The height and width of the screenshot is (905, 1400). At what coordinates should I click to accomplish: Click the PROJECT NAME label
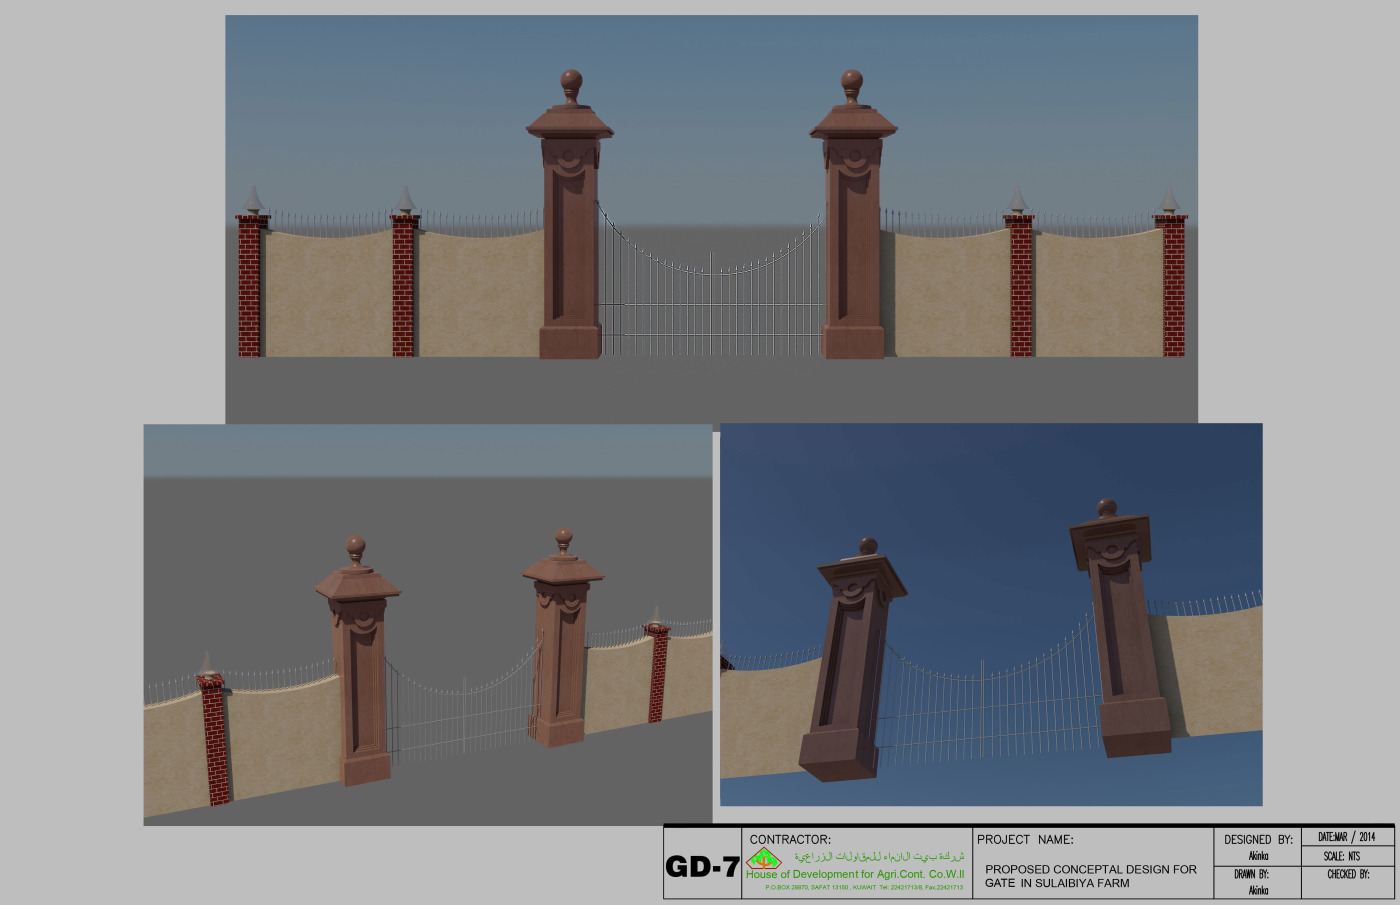(x=1025, y=839)
